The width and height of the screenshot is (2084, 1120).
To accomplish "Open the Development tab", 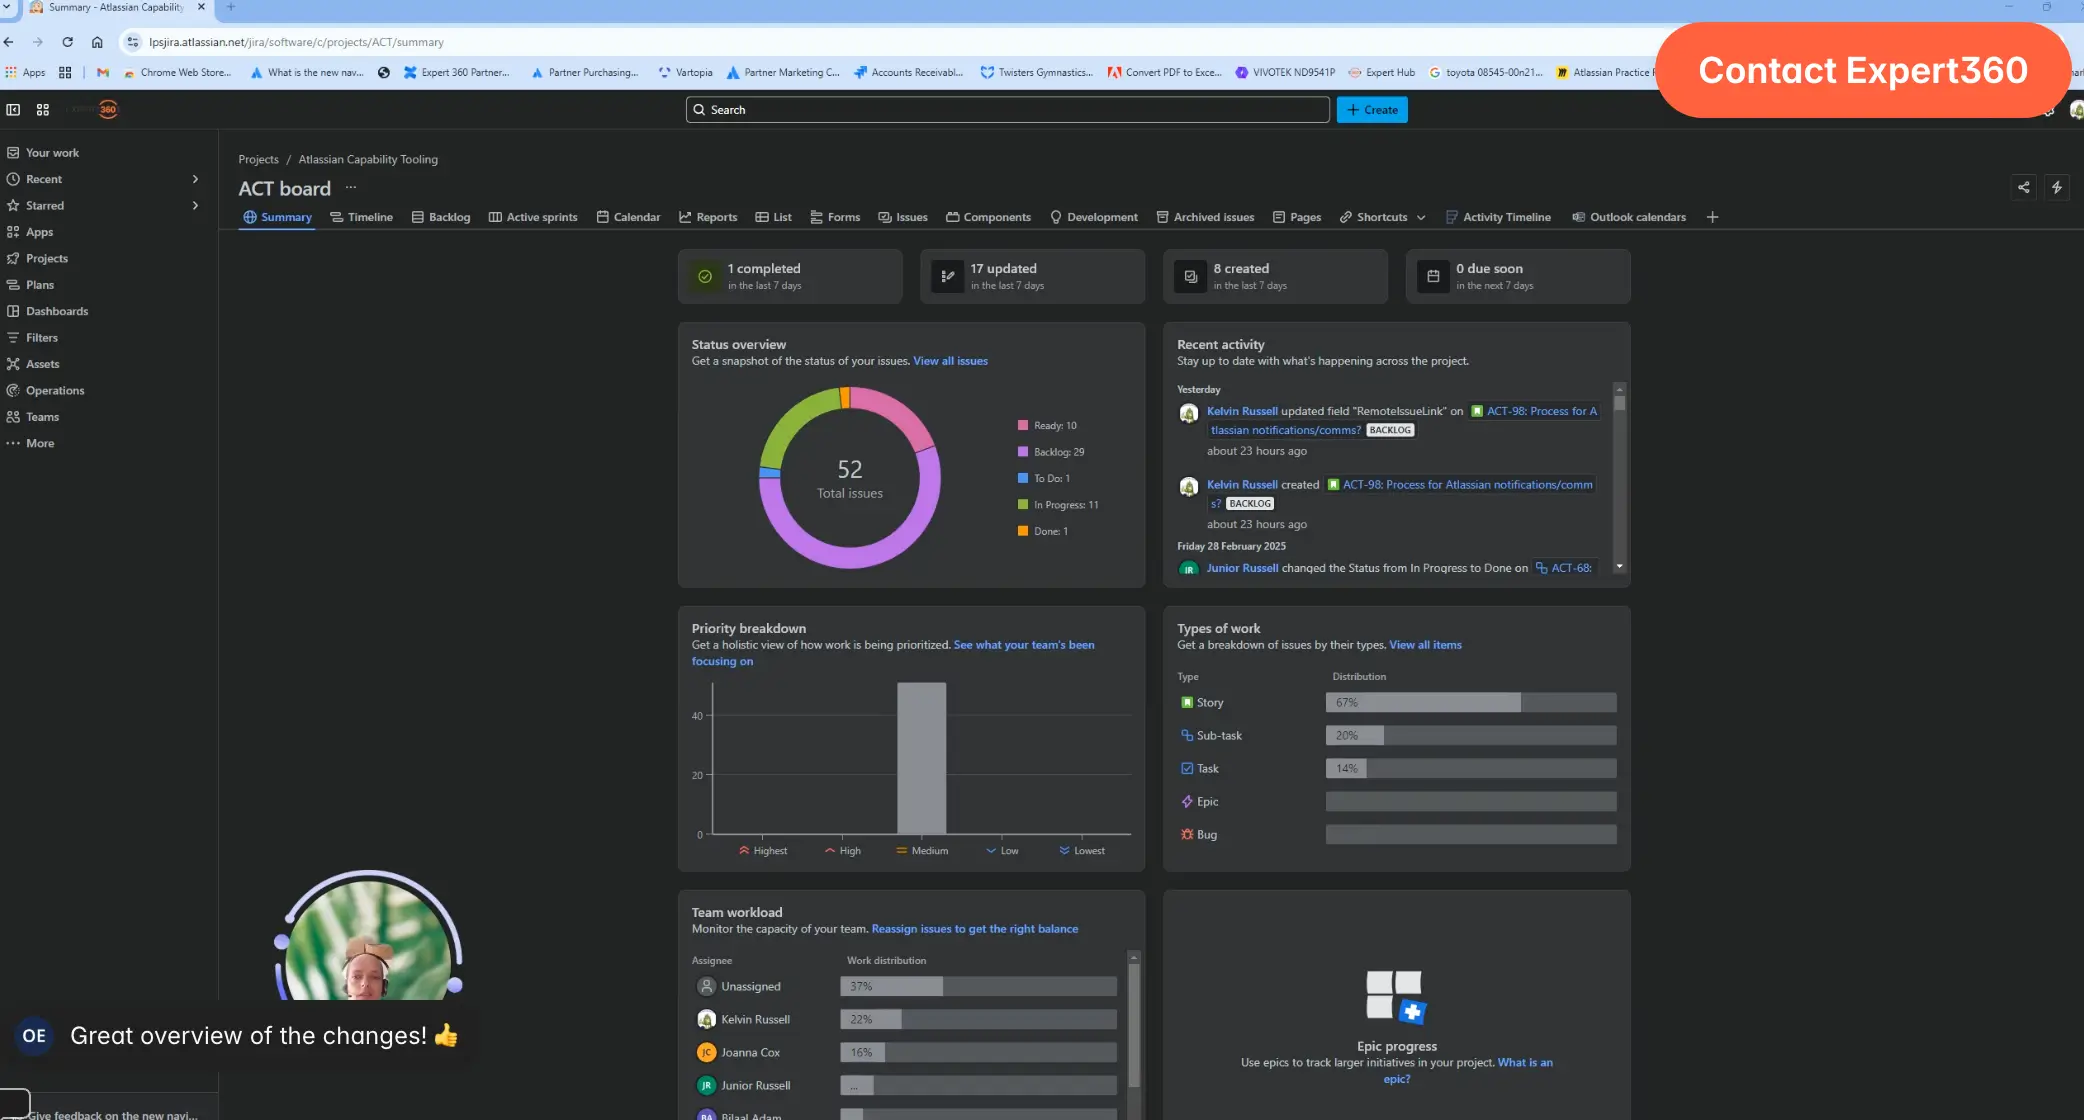I will [x=1094, y=217].
